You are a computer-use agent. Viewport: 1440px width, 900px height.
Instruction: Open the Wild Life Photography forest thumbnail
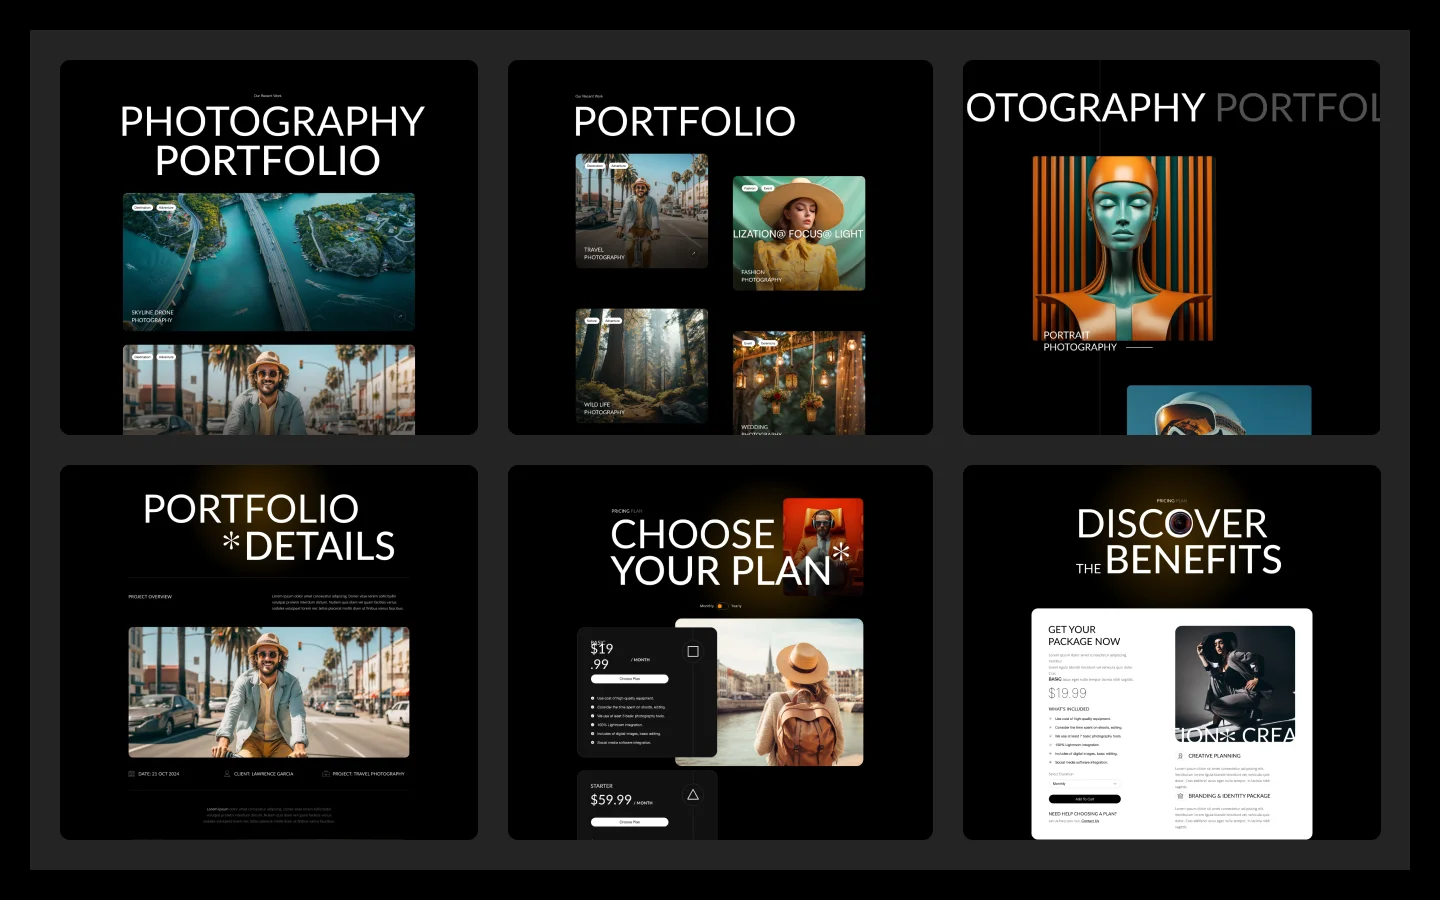[x=642, y=366]
